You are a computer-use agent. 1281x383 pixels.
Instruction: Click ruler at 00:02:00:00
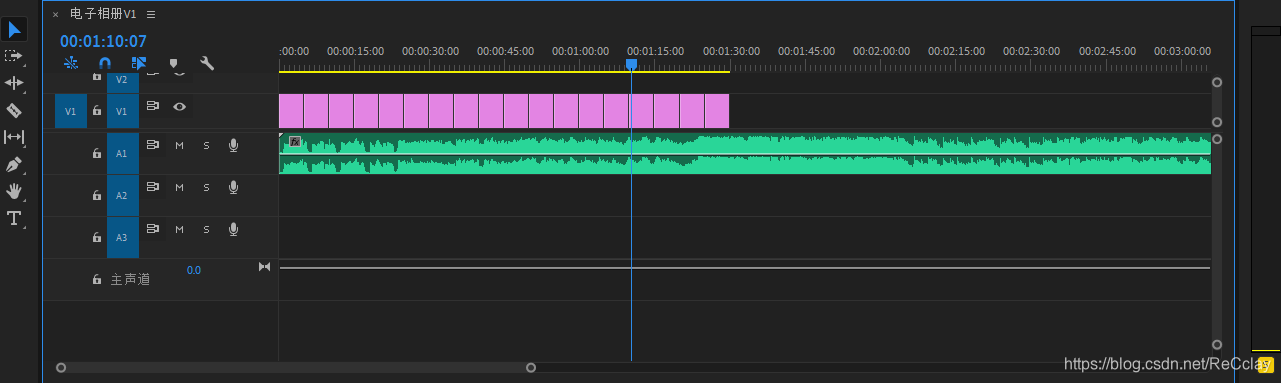(x=881, y=51)
